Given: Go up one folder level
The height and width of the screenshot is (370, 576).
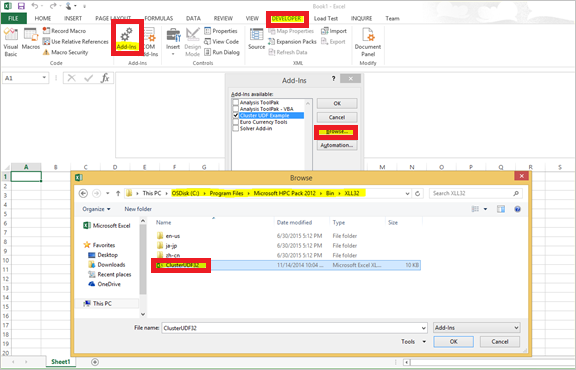Looking at the screenshot, I should [x=118, y=193].
